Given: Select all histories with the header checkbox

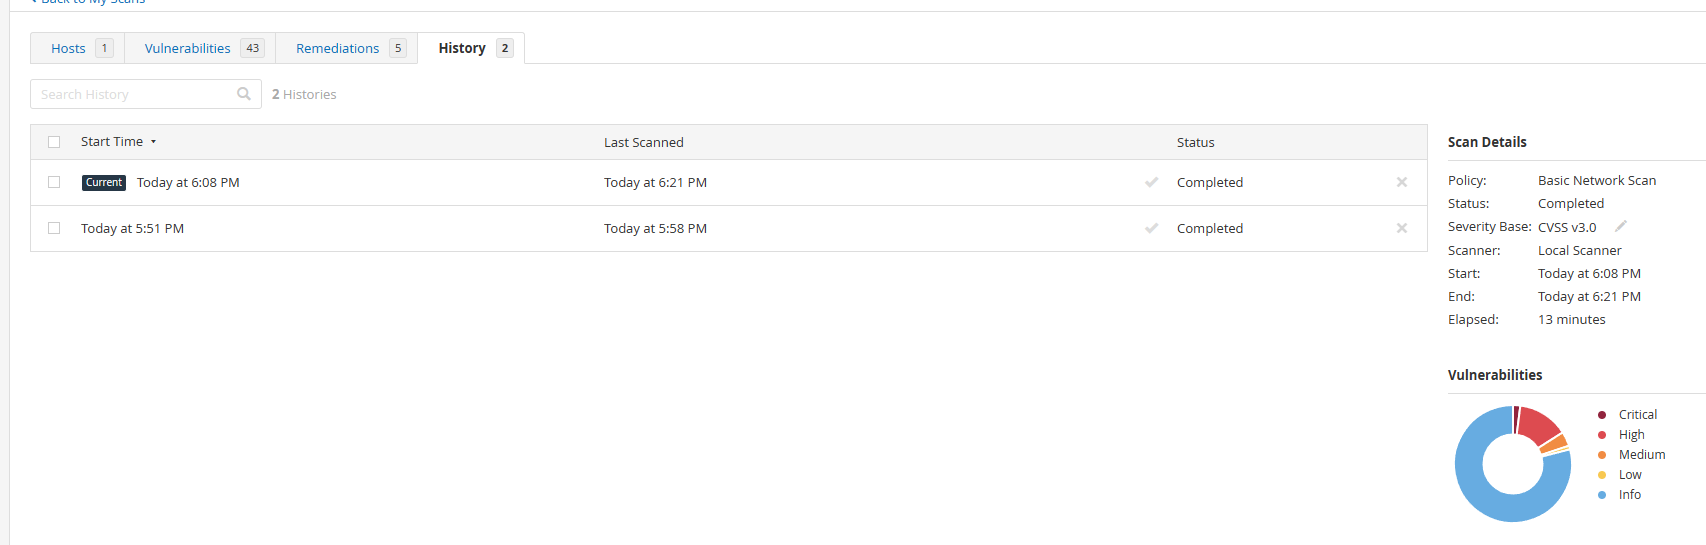Looking at the screenshot, I should click(54, 142).
